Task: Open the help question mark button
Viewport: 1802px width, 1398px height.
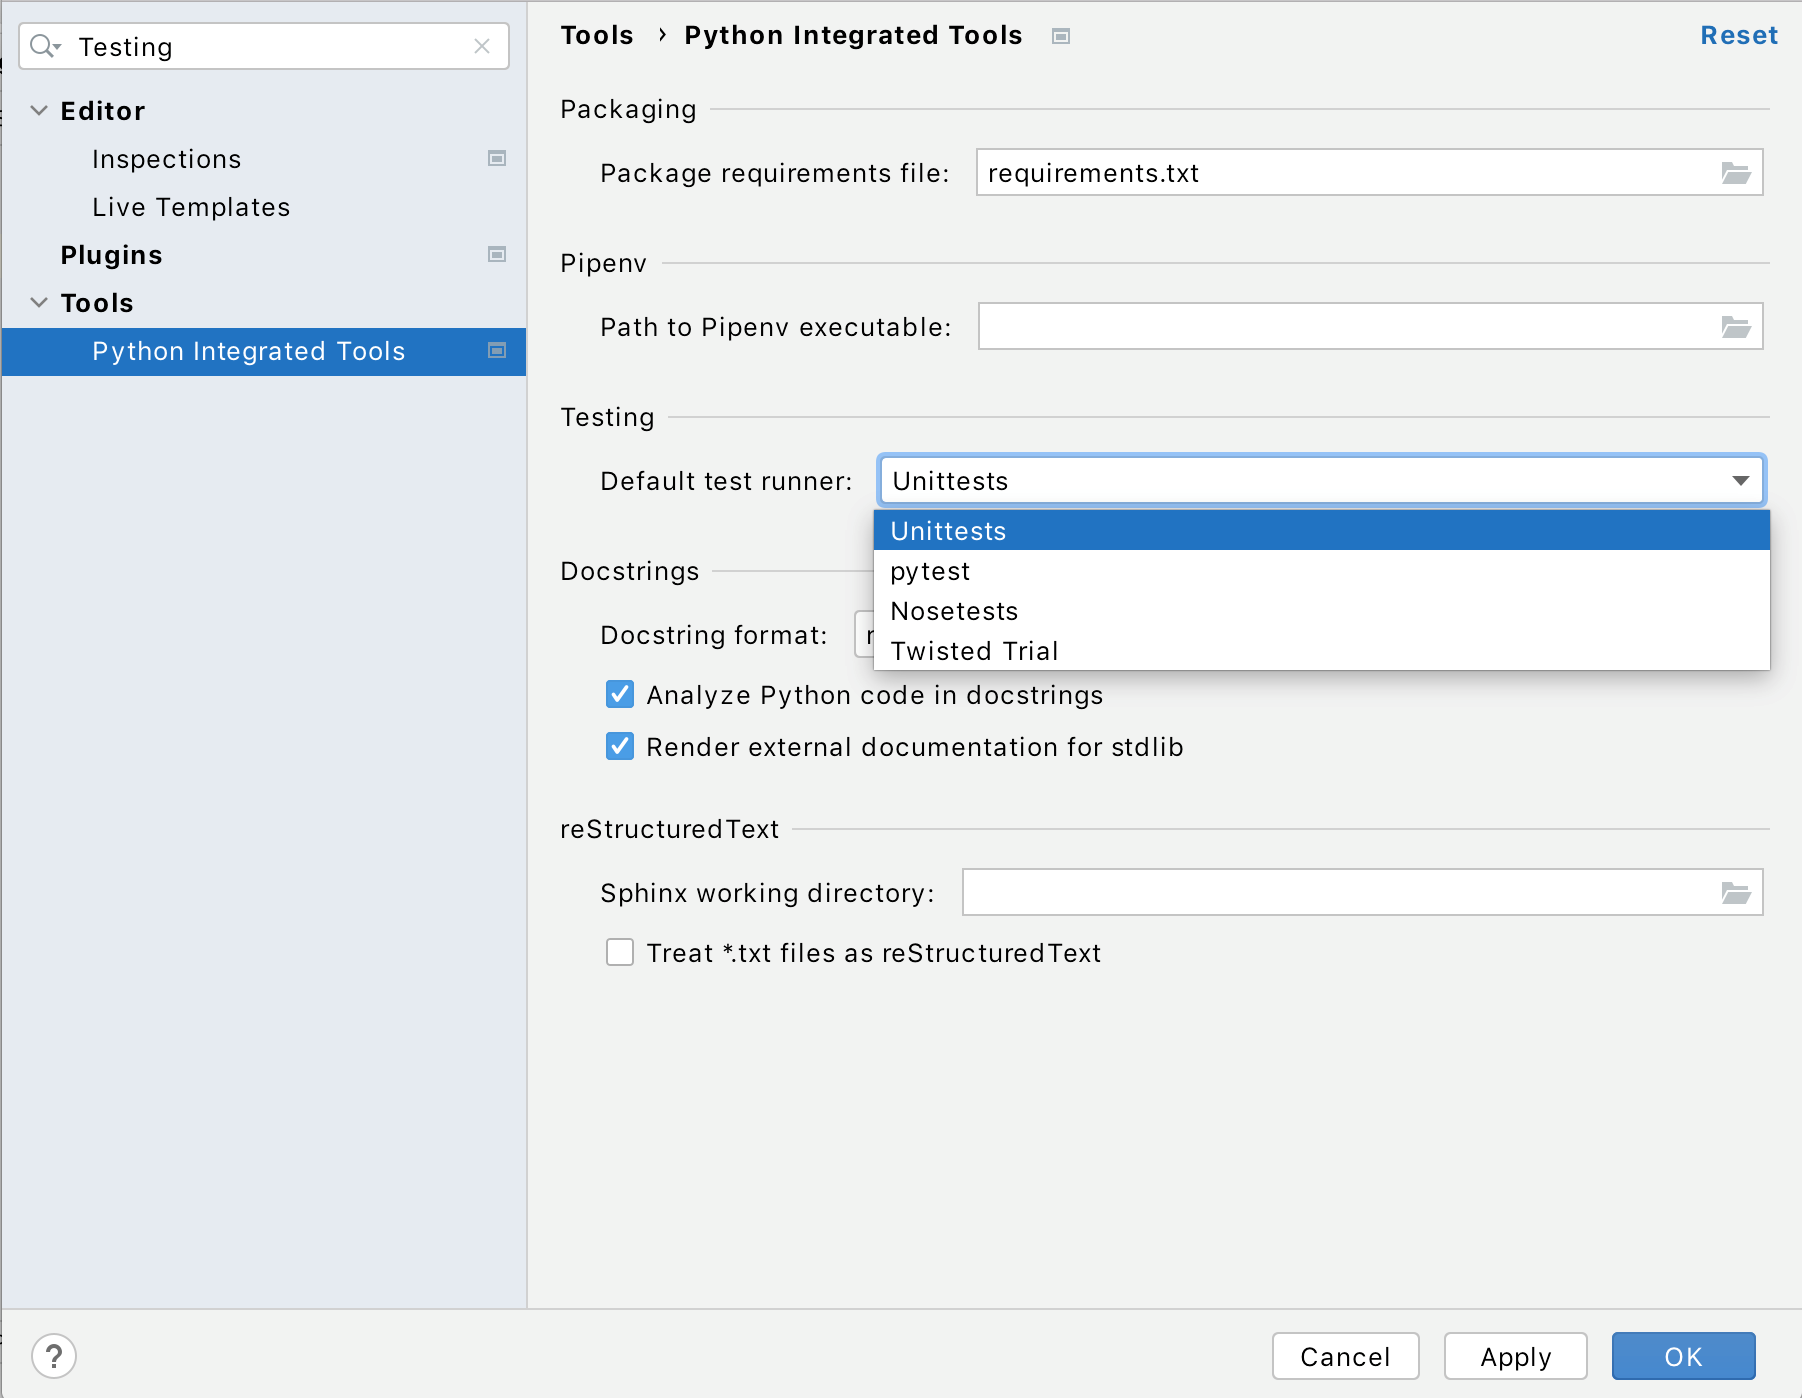Action: [54, 1356]
